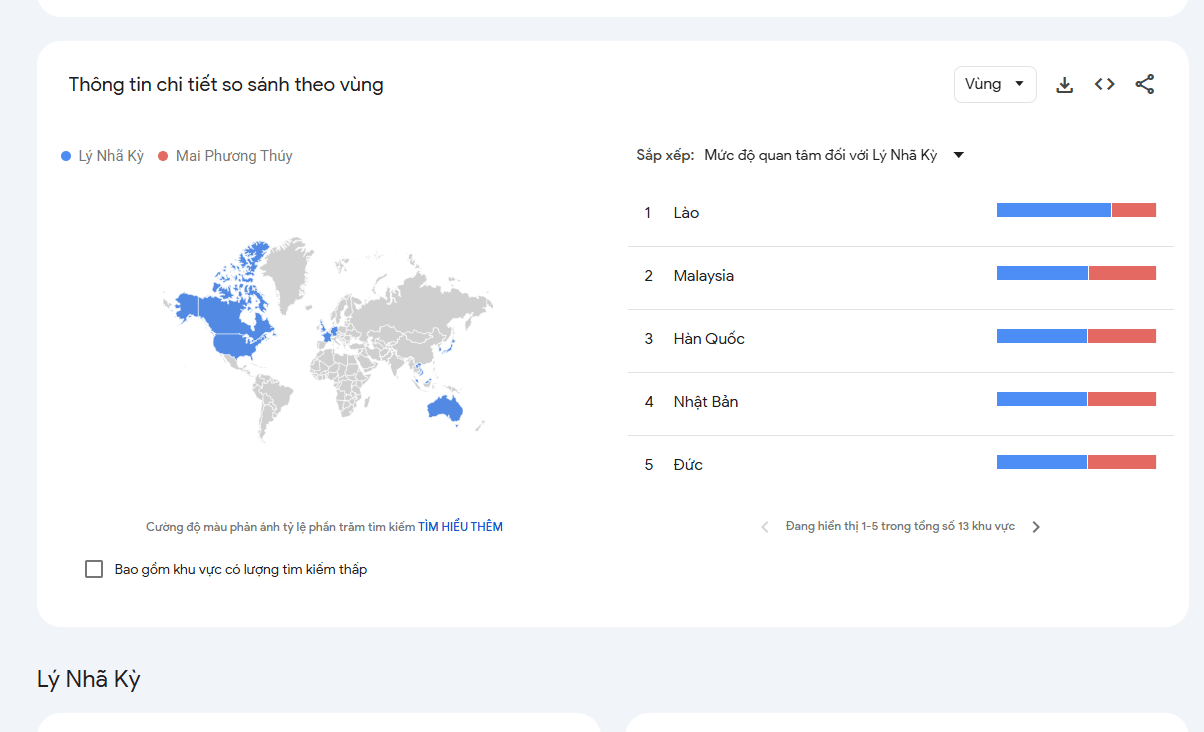Click the Malaysia interest comparison bar

click(1076, 273)
